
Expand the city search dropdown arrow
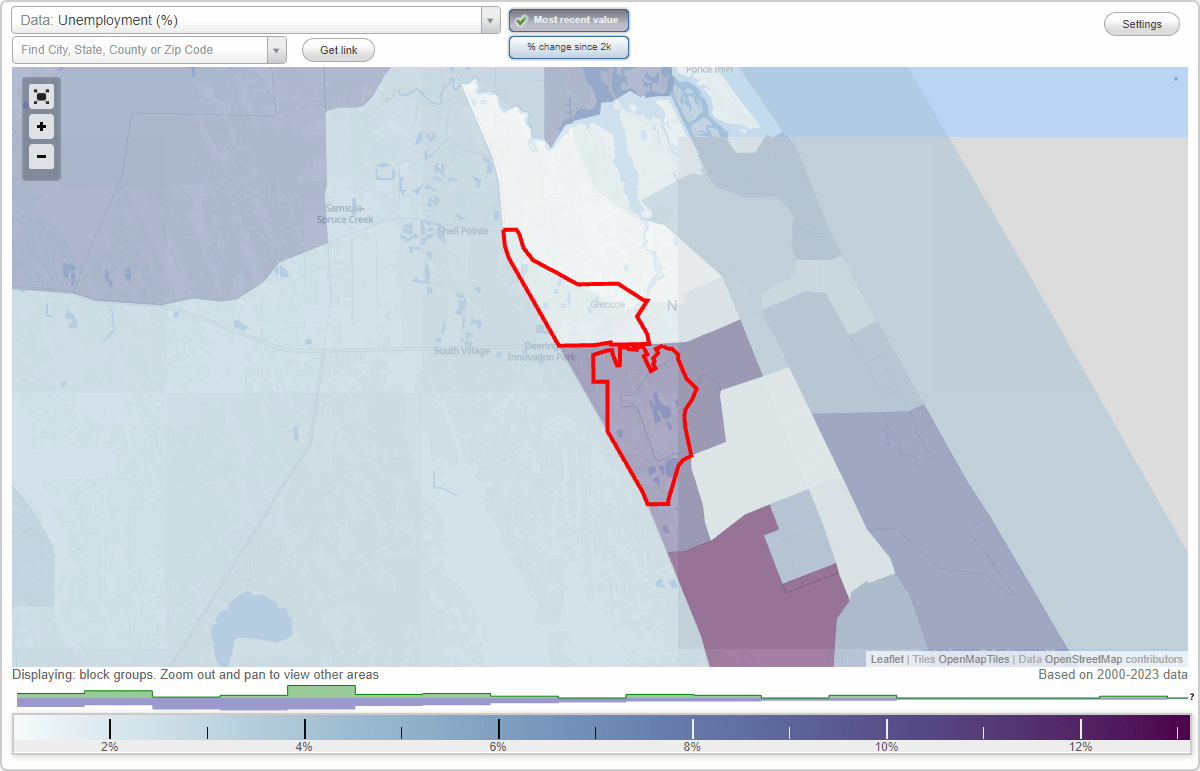tap(277, 49)
